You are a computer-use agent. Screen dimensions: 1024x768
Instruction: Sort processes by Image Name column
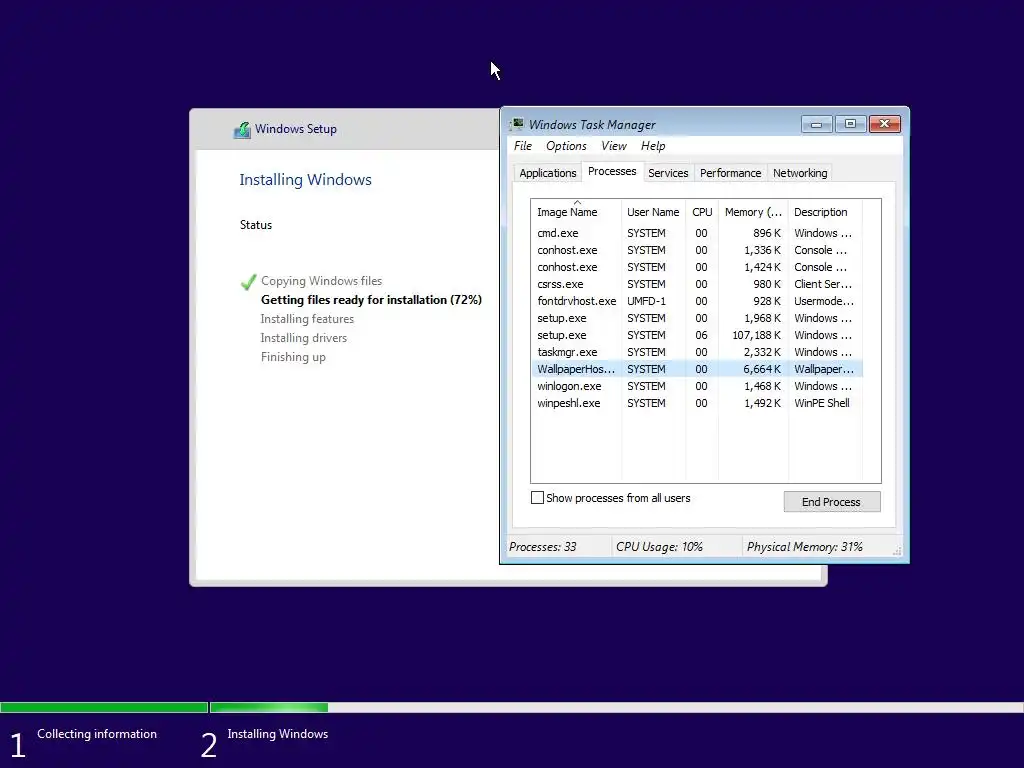pyautogui.click(x=576, y=212)
